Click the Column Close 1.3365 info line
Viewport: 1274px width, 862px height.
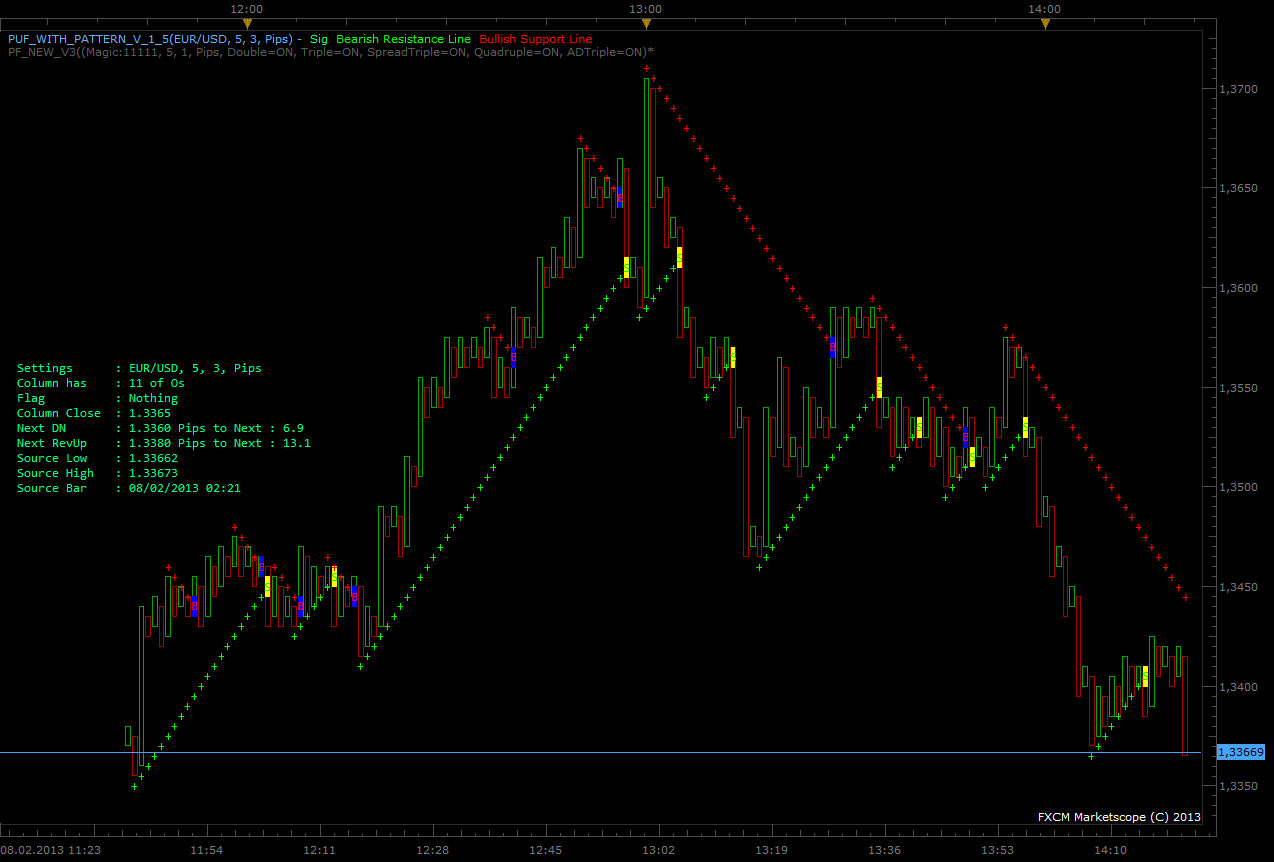(x=94, y=413)
